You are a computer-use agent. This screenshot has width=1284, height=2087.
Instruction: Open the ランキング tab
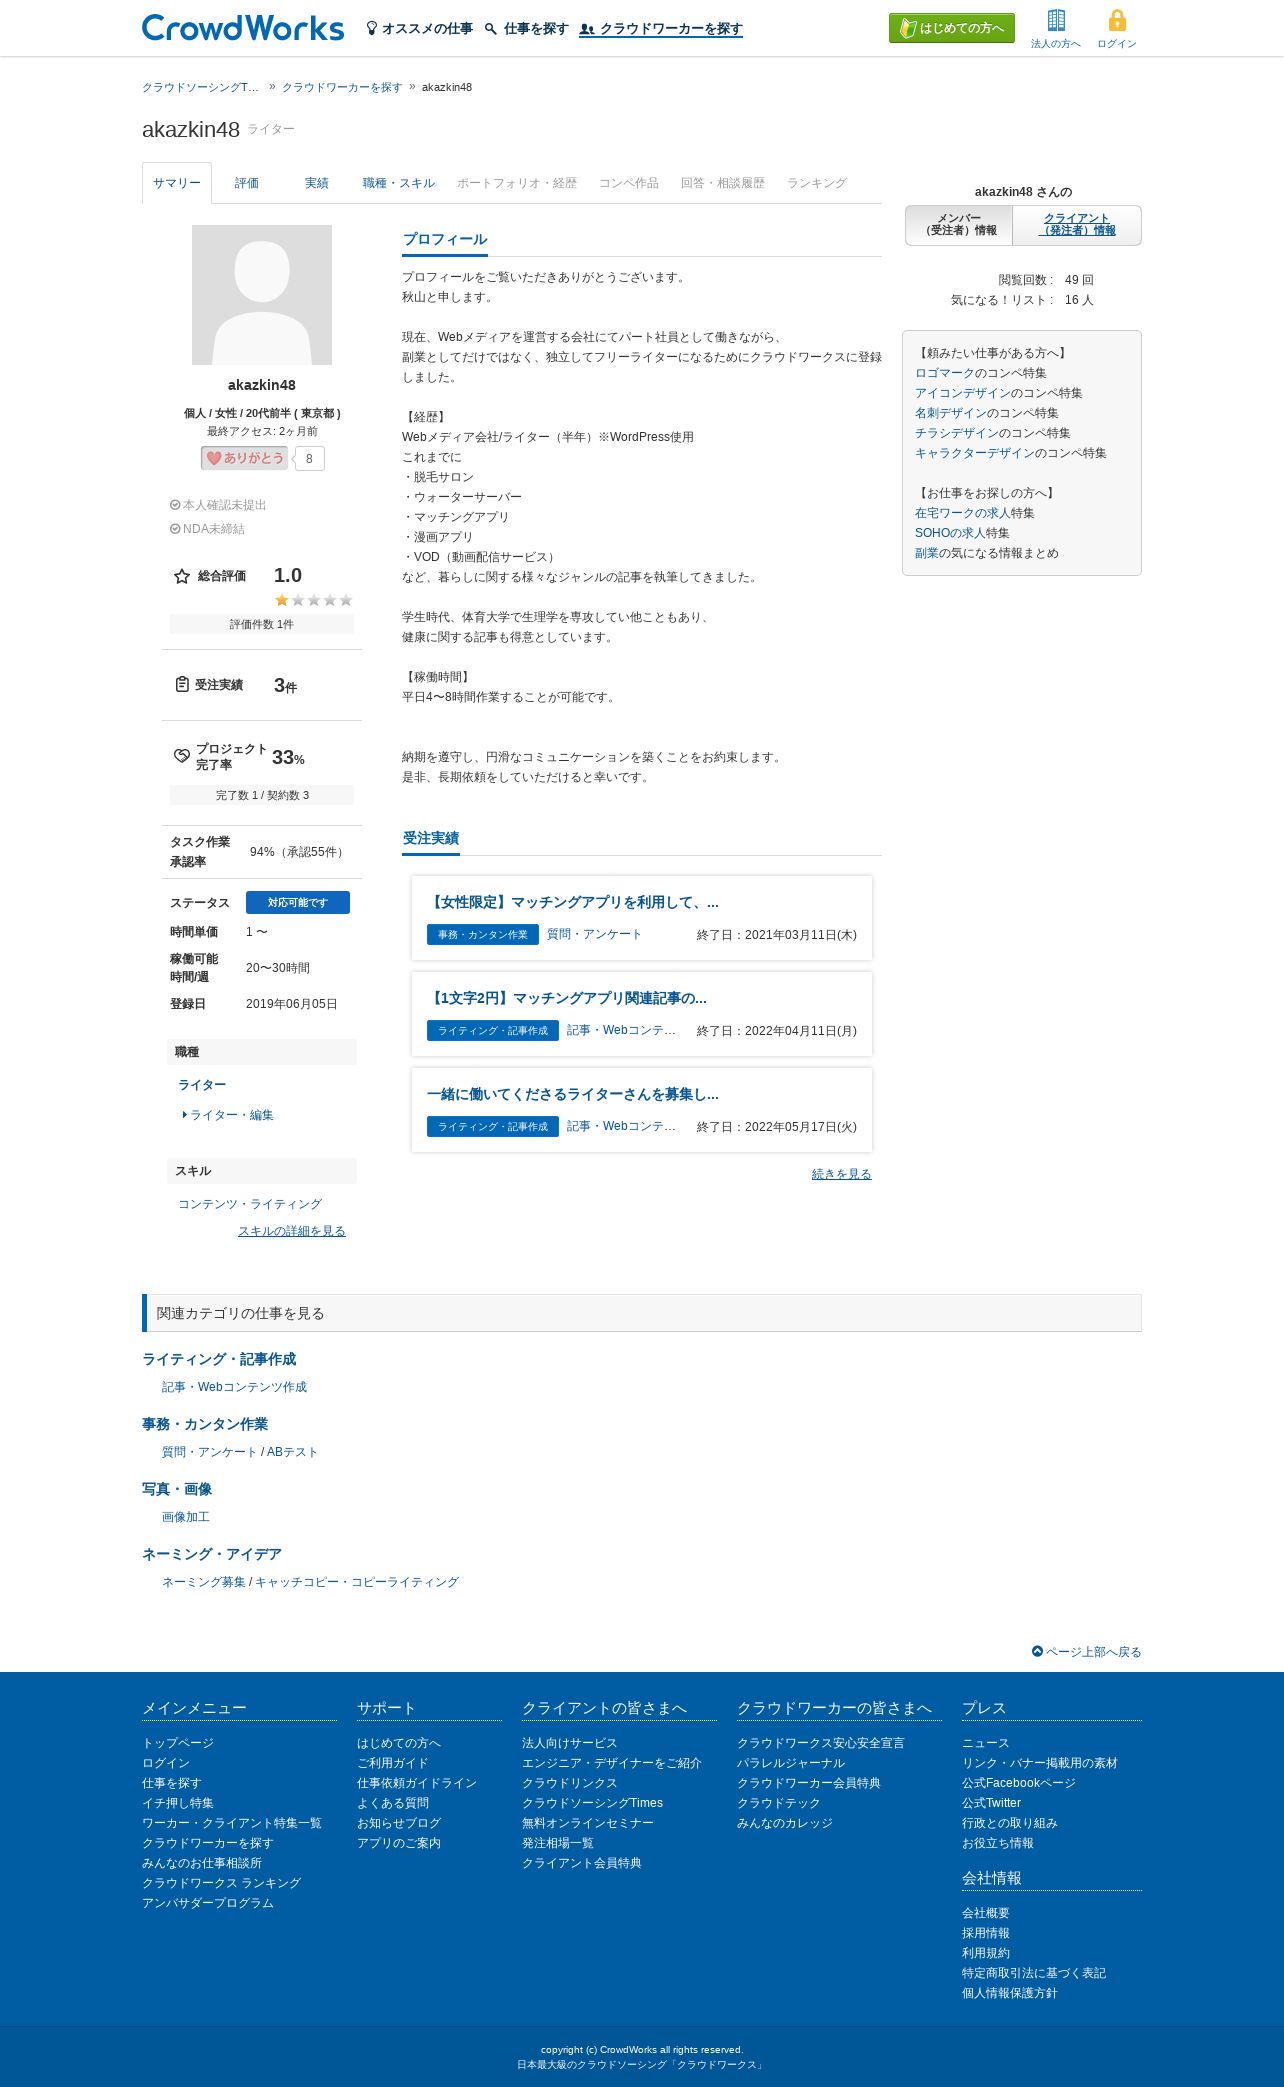(817, 183)
